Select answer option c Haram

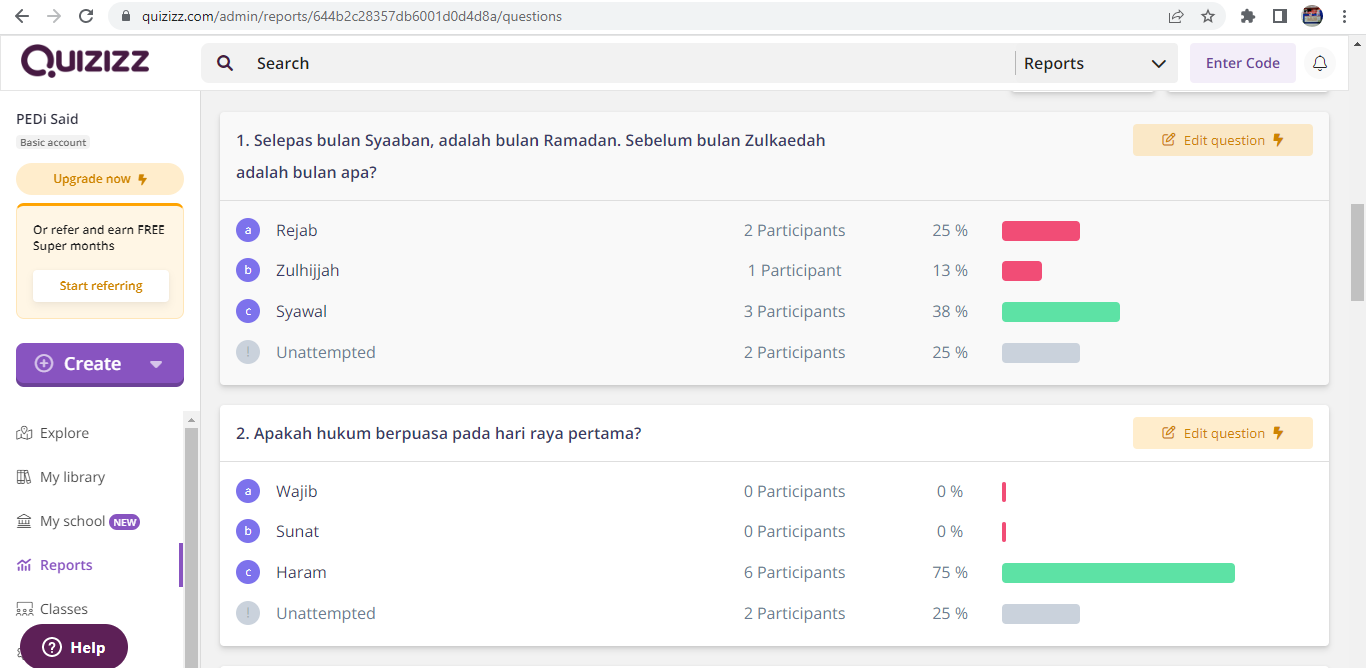click(x=300, y=573)
